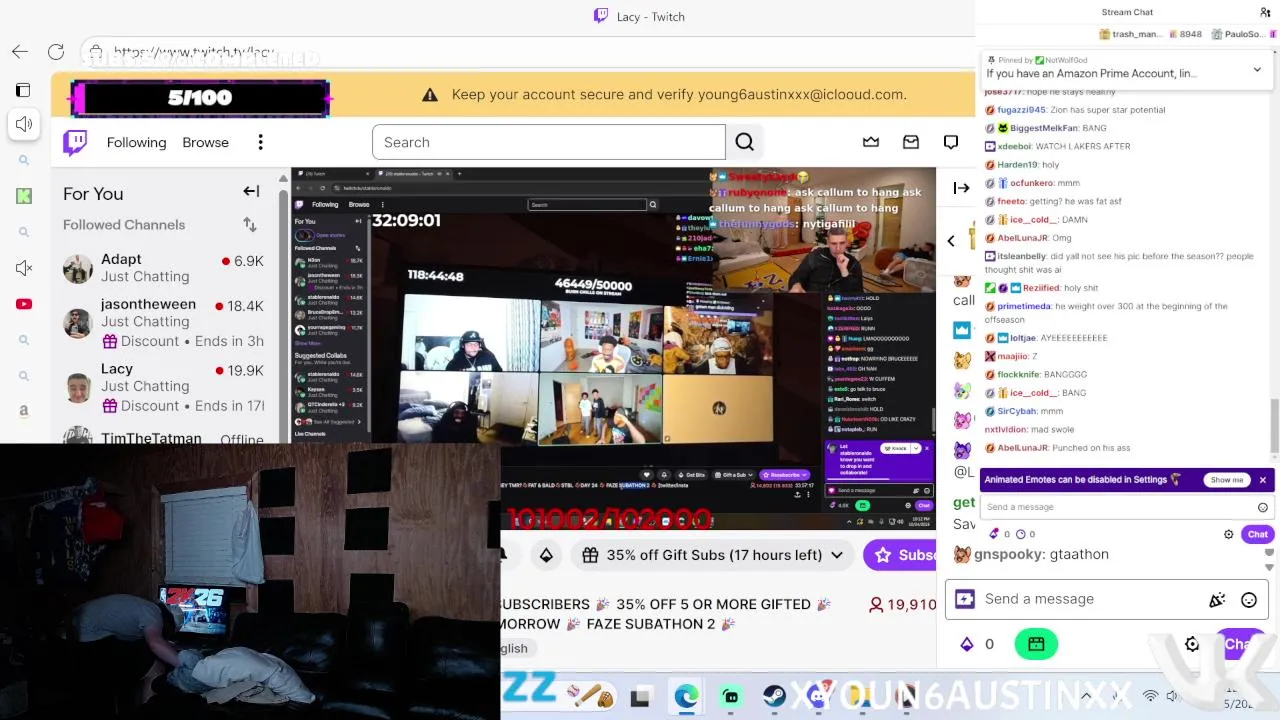Click PauloSo in the gift leaderboard
This screenshot has height=720, width=1280.
click(1238, 34)
